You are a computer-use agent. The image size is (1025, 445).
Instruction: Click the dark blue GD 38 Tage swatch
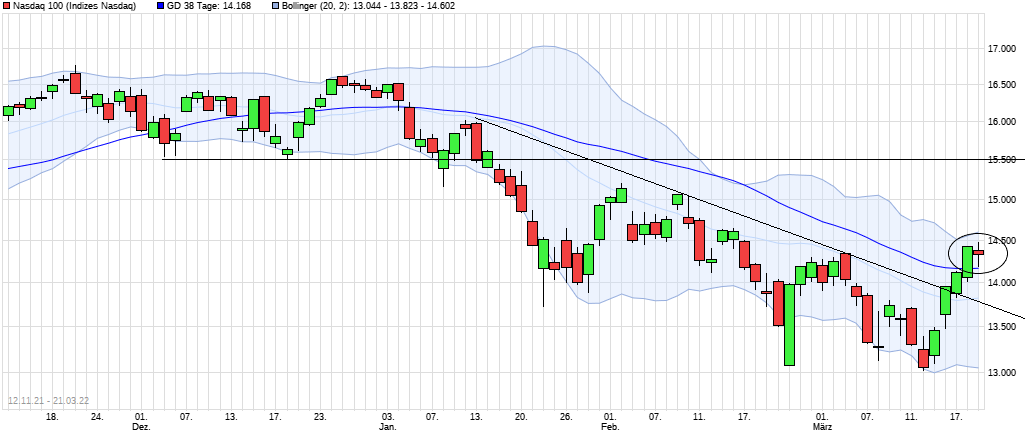click(161, 5)
